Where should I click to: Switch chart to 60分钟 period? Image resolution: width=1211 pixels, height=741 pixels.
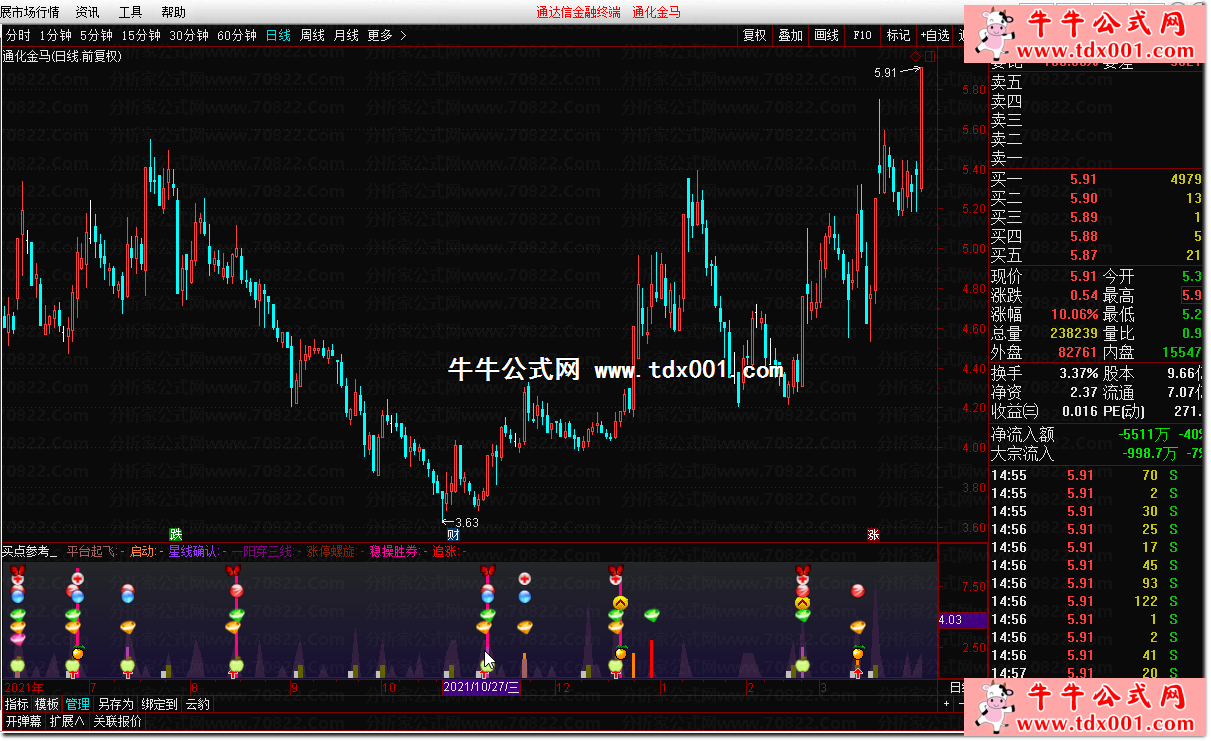[x=236, y=35]
